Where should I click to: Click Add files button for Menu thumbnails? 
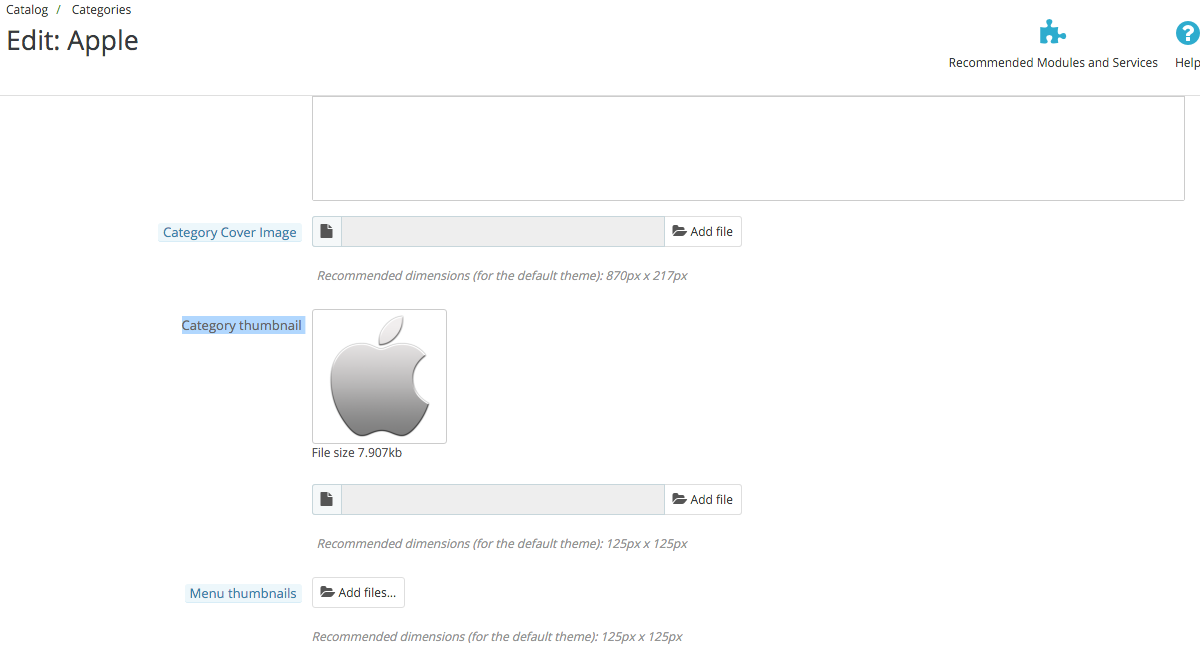tap(358, 592)
